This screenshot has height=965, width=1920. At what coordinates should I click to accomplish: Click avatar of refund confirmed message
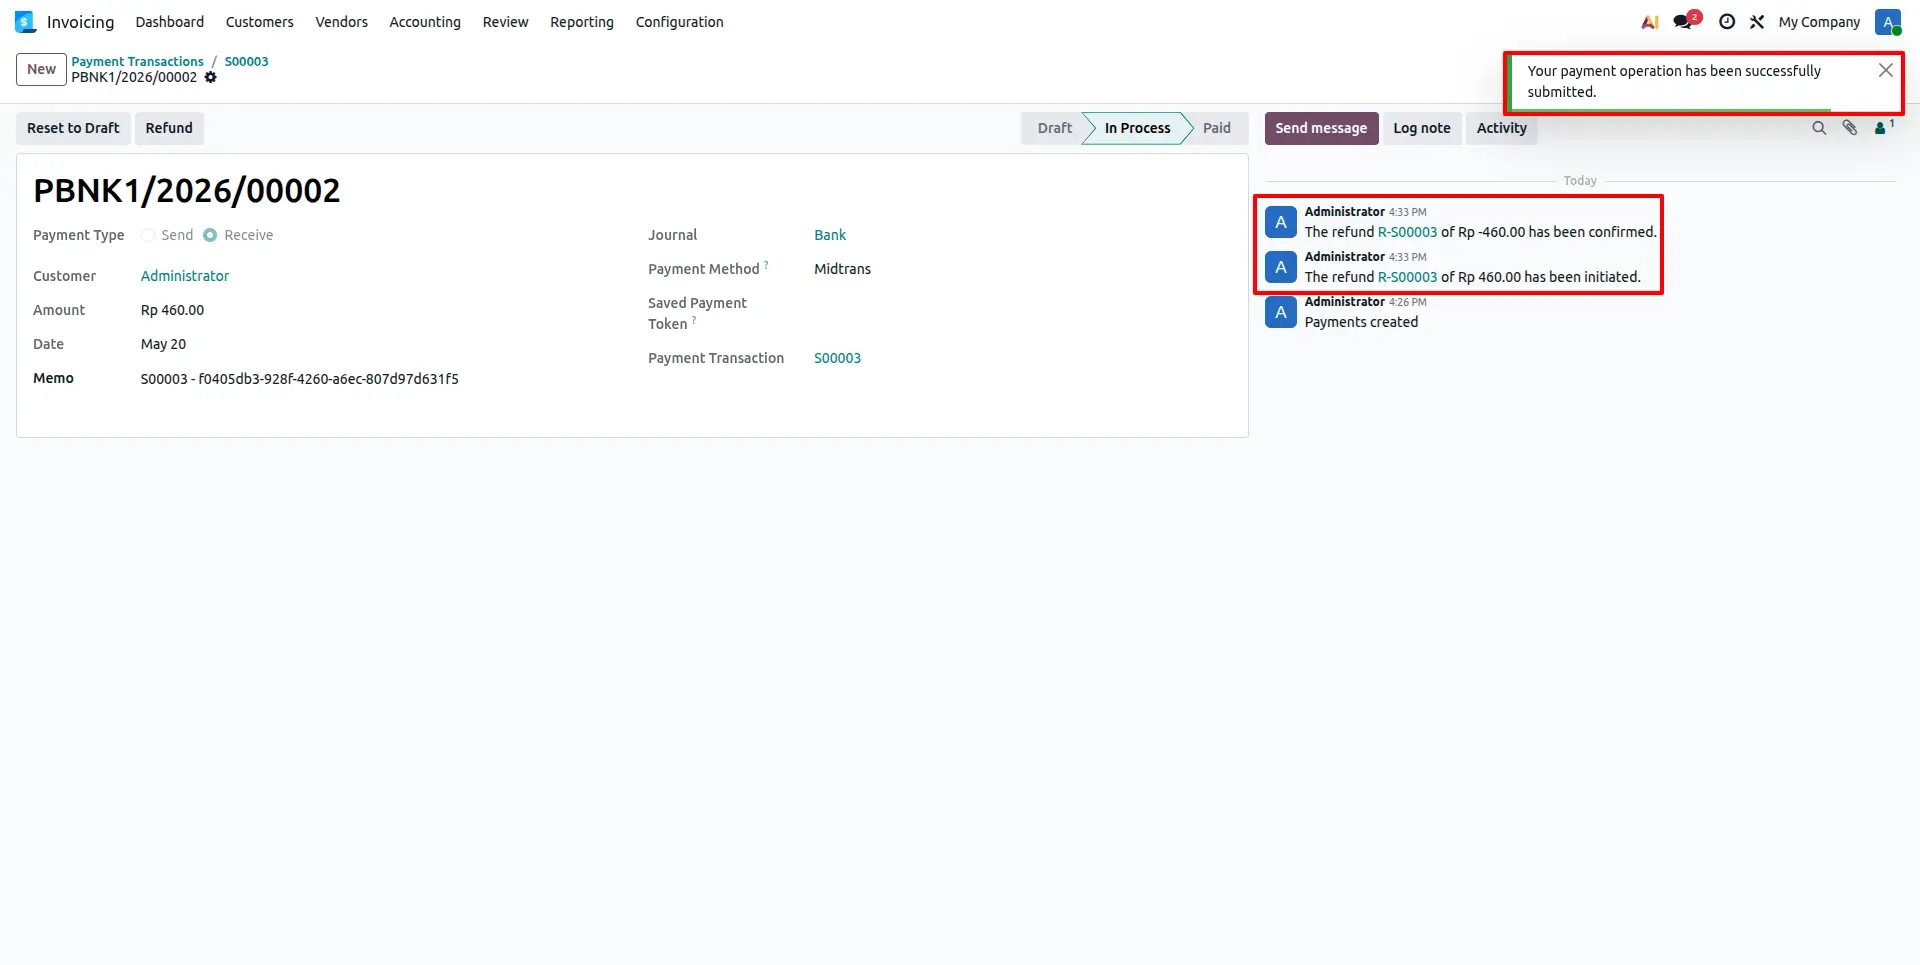pyautogui.click(x=1281, y=222)
